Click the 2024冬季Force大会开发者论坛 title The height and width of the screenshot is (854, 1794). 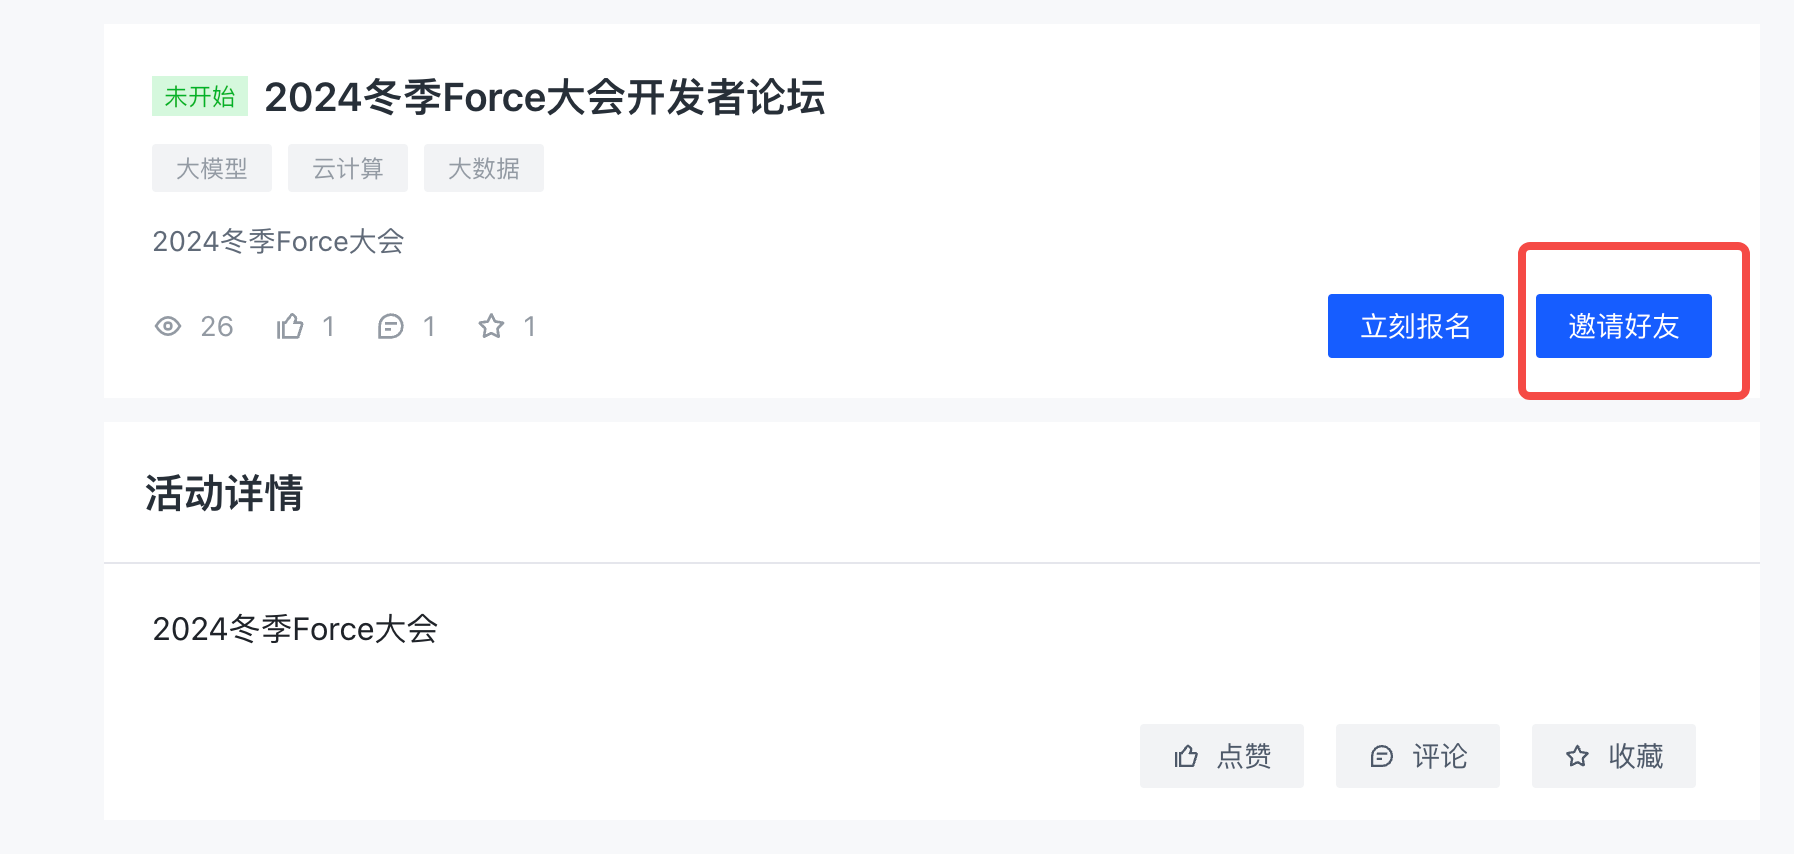544,97
